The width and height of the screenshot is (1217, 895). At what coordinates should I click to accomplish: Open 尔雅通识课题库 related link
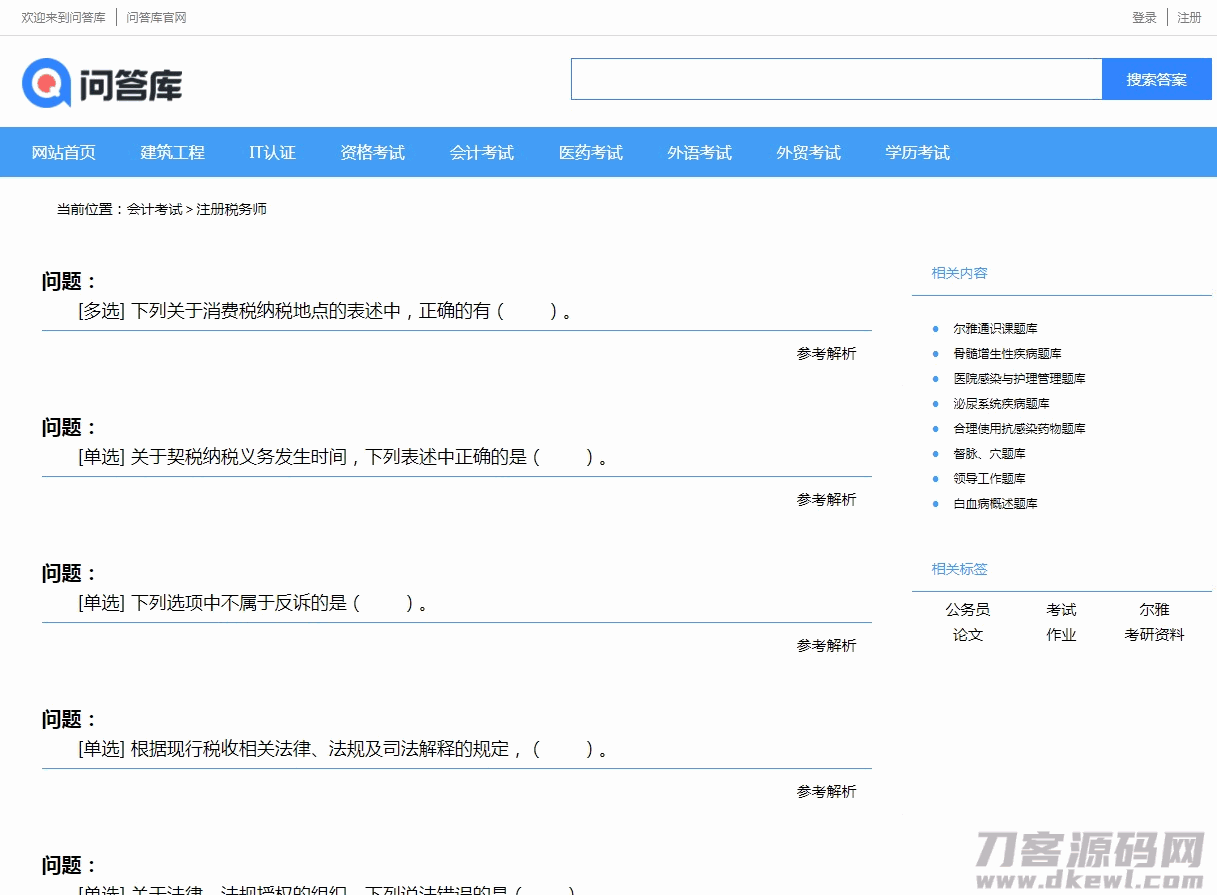point(995,329)
